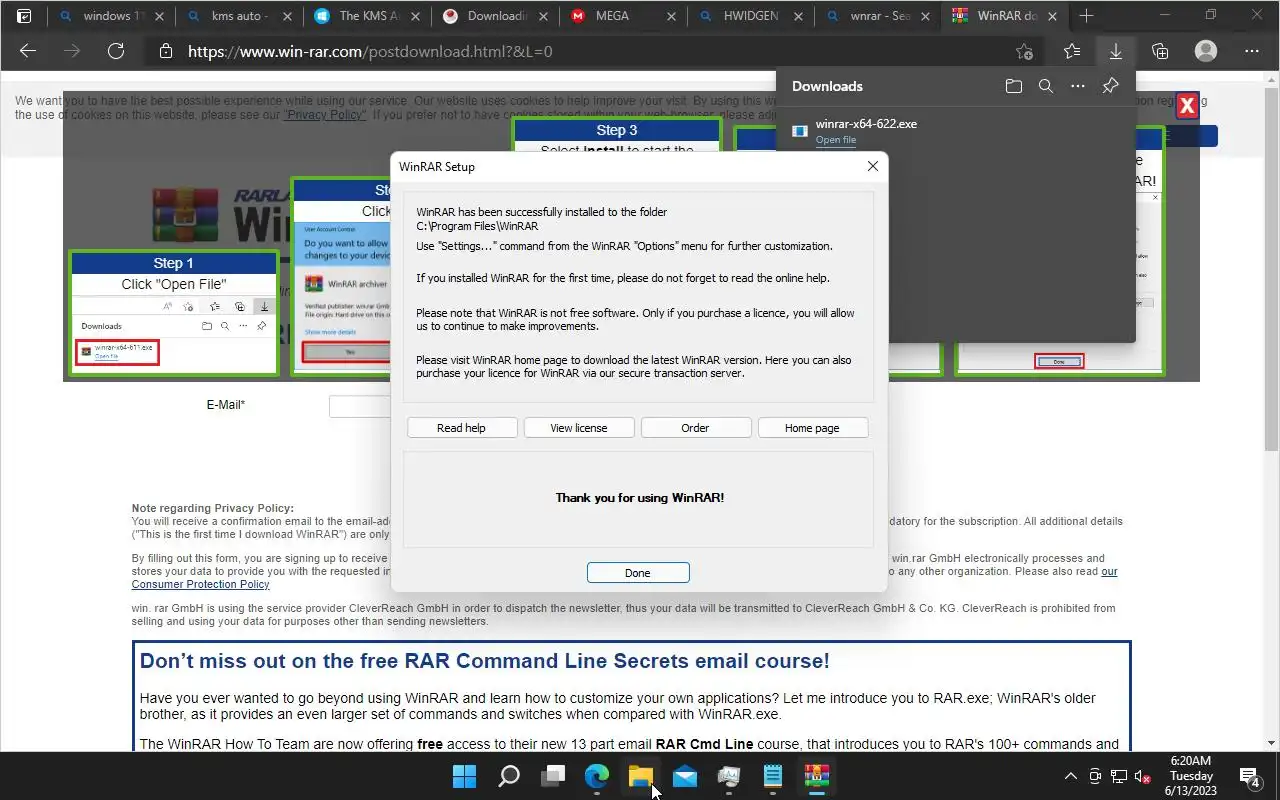The width and height of the screenshot is (1280, 800).
Task: Go back to previous page
Action: pyautogui.click(x=28, y=51)
